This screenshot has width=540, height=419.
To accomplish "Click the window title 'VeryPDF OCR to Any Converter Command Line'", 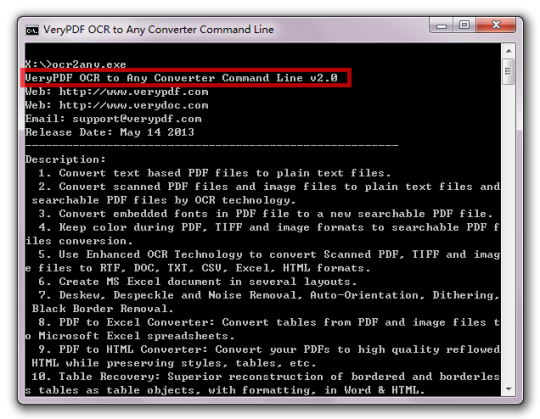I will click(158, 30).
